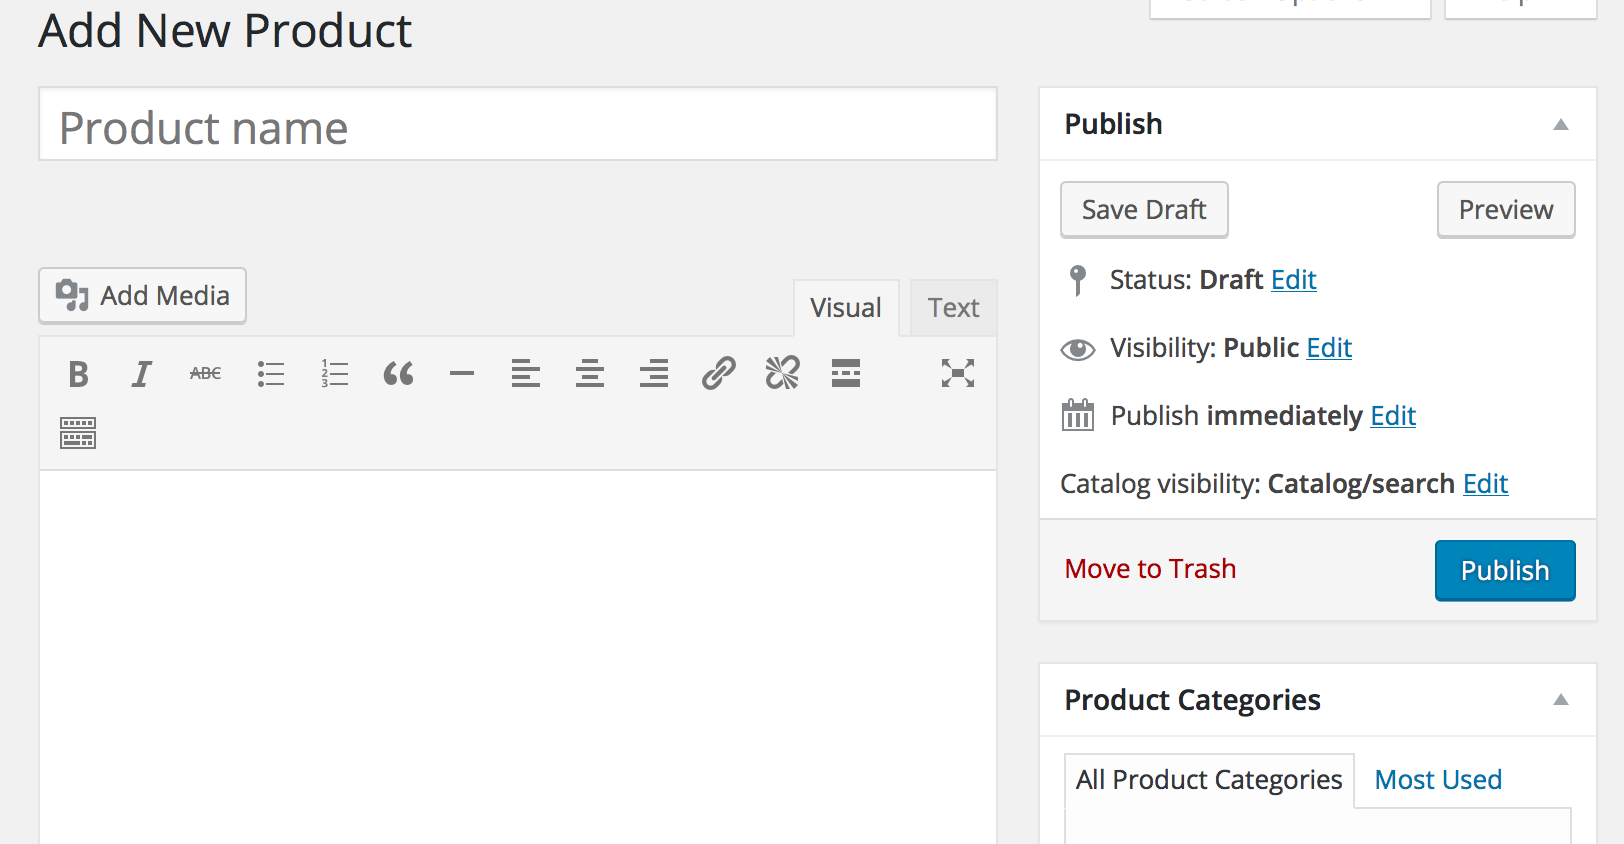Enter distraction-free fullscreen mode
Viewport: 1624px width, 844px height.
[x=957, y=374]
